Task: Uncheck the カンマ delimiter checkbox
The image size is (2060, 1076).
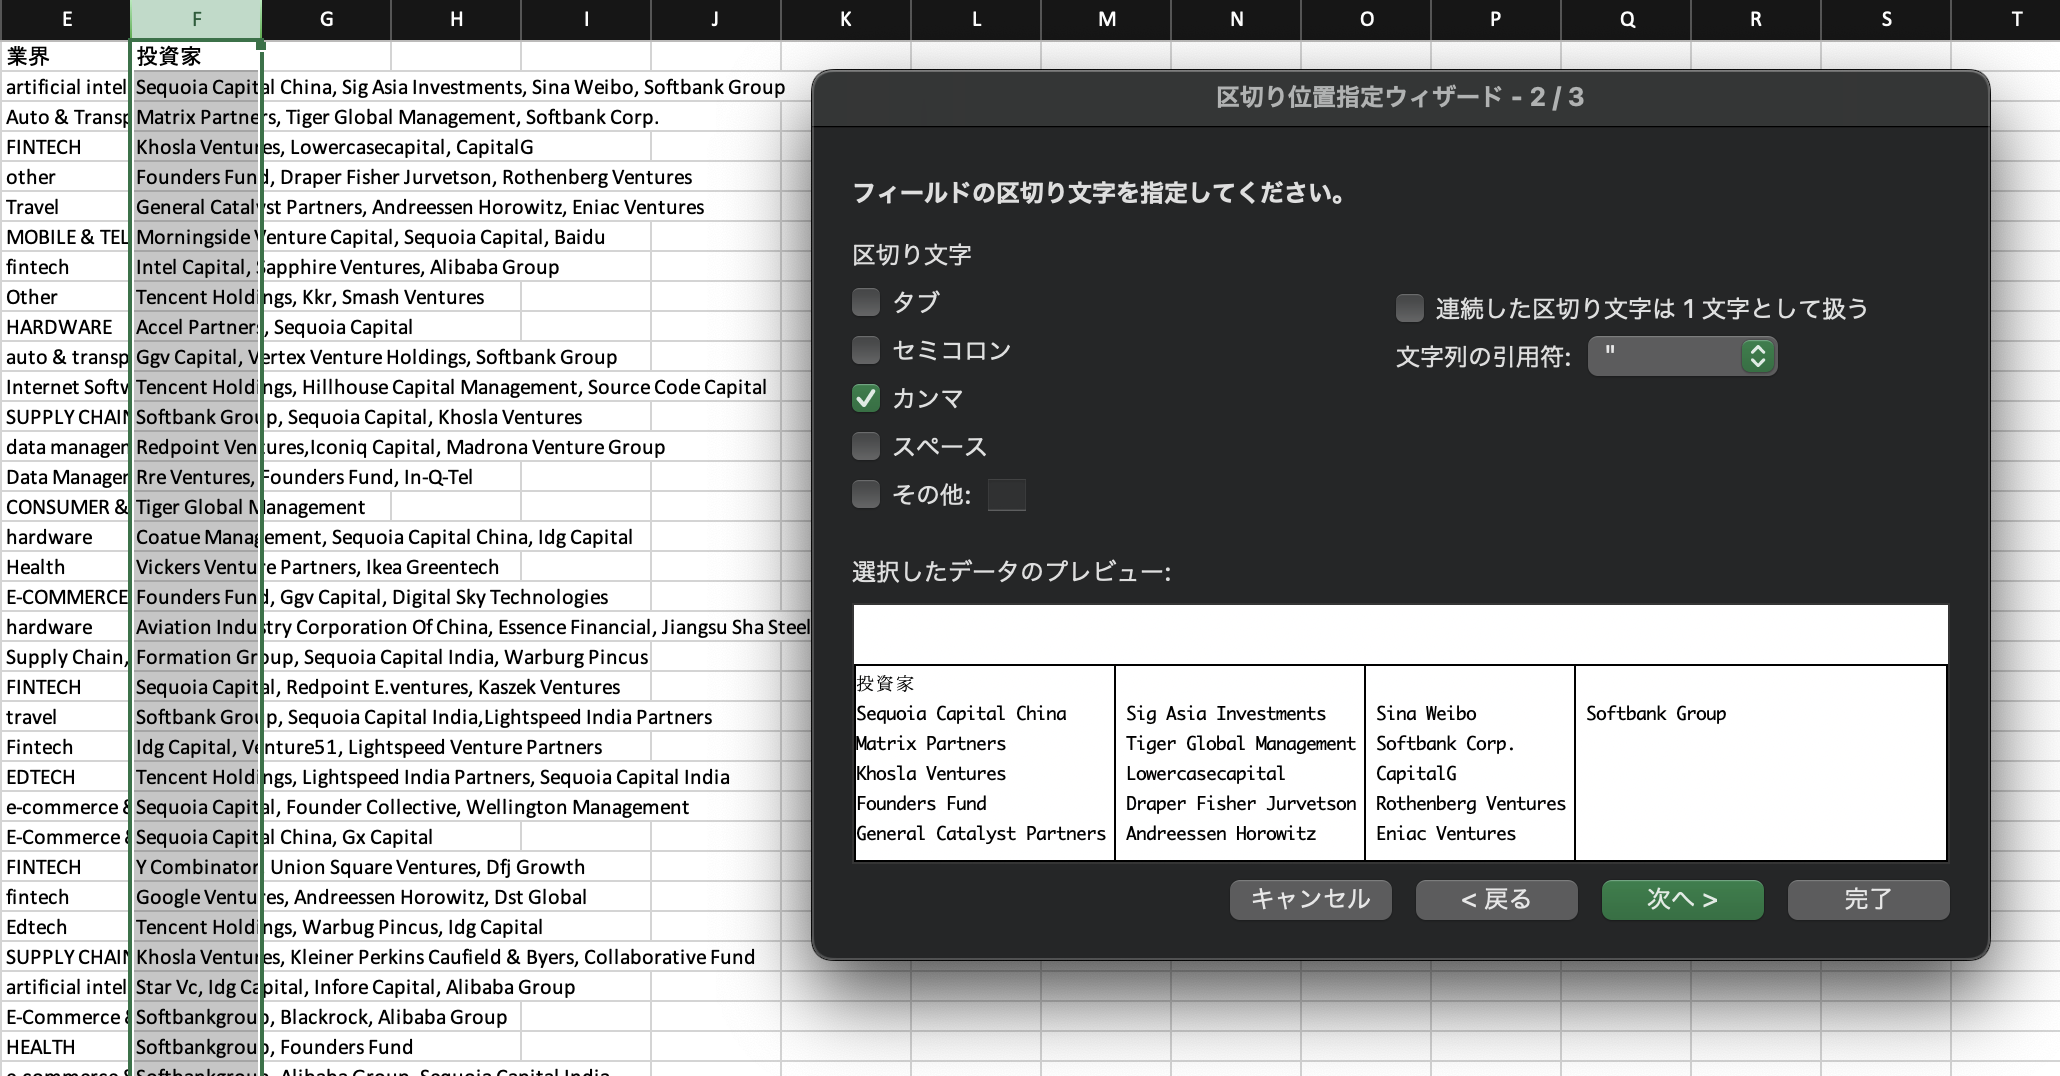Action: click(866, 398)
